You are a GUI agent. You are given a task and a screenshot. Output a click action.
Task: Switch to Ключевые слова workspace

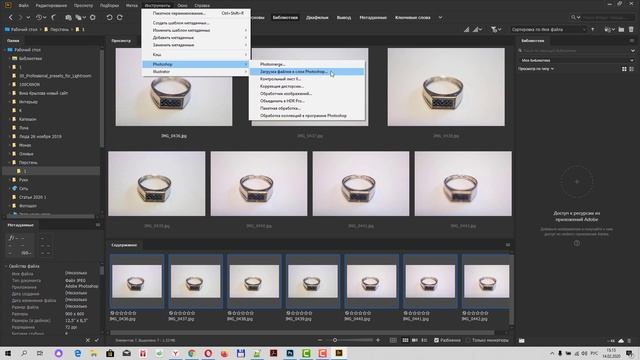pos(413,18)
